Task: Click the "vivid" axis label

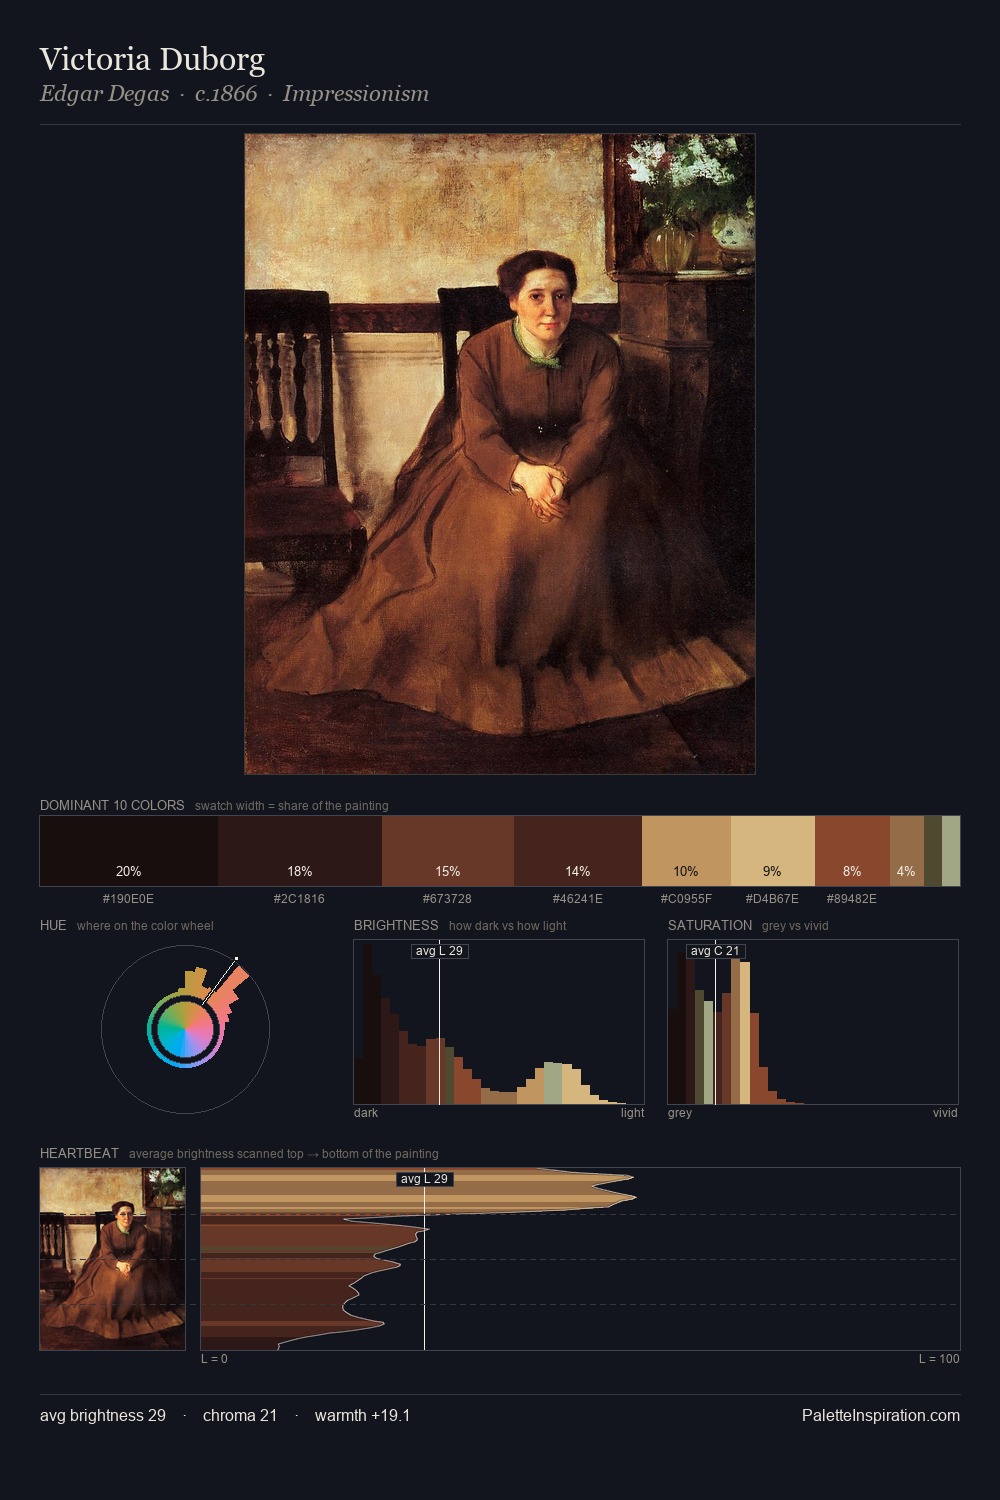Action: 945,1113
